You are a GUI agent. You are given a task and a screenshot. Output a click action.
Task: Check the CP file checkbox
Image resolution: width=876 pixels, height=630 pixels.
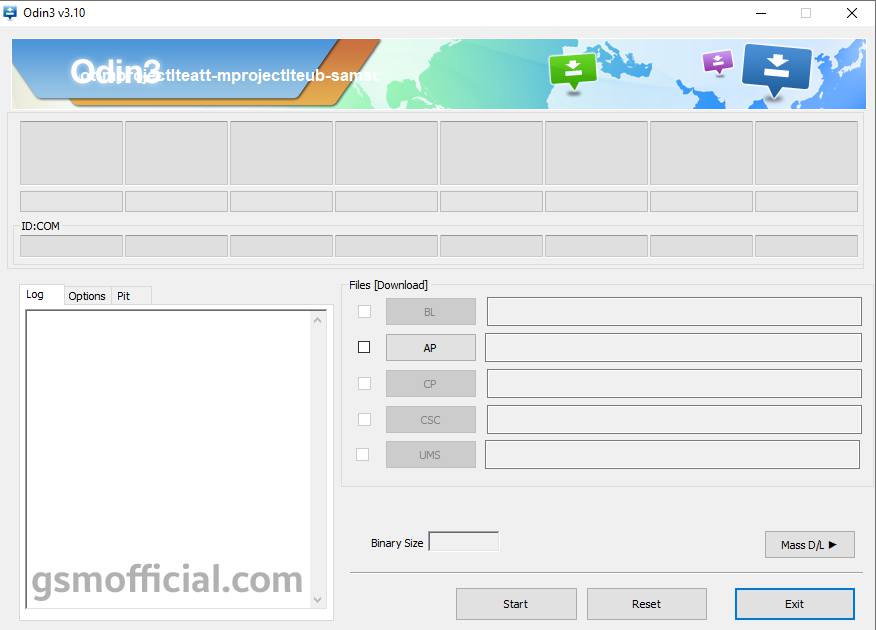[364, 383]
